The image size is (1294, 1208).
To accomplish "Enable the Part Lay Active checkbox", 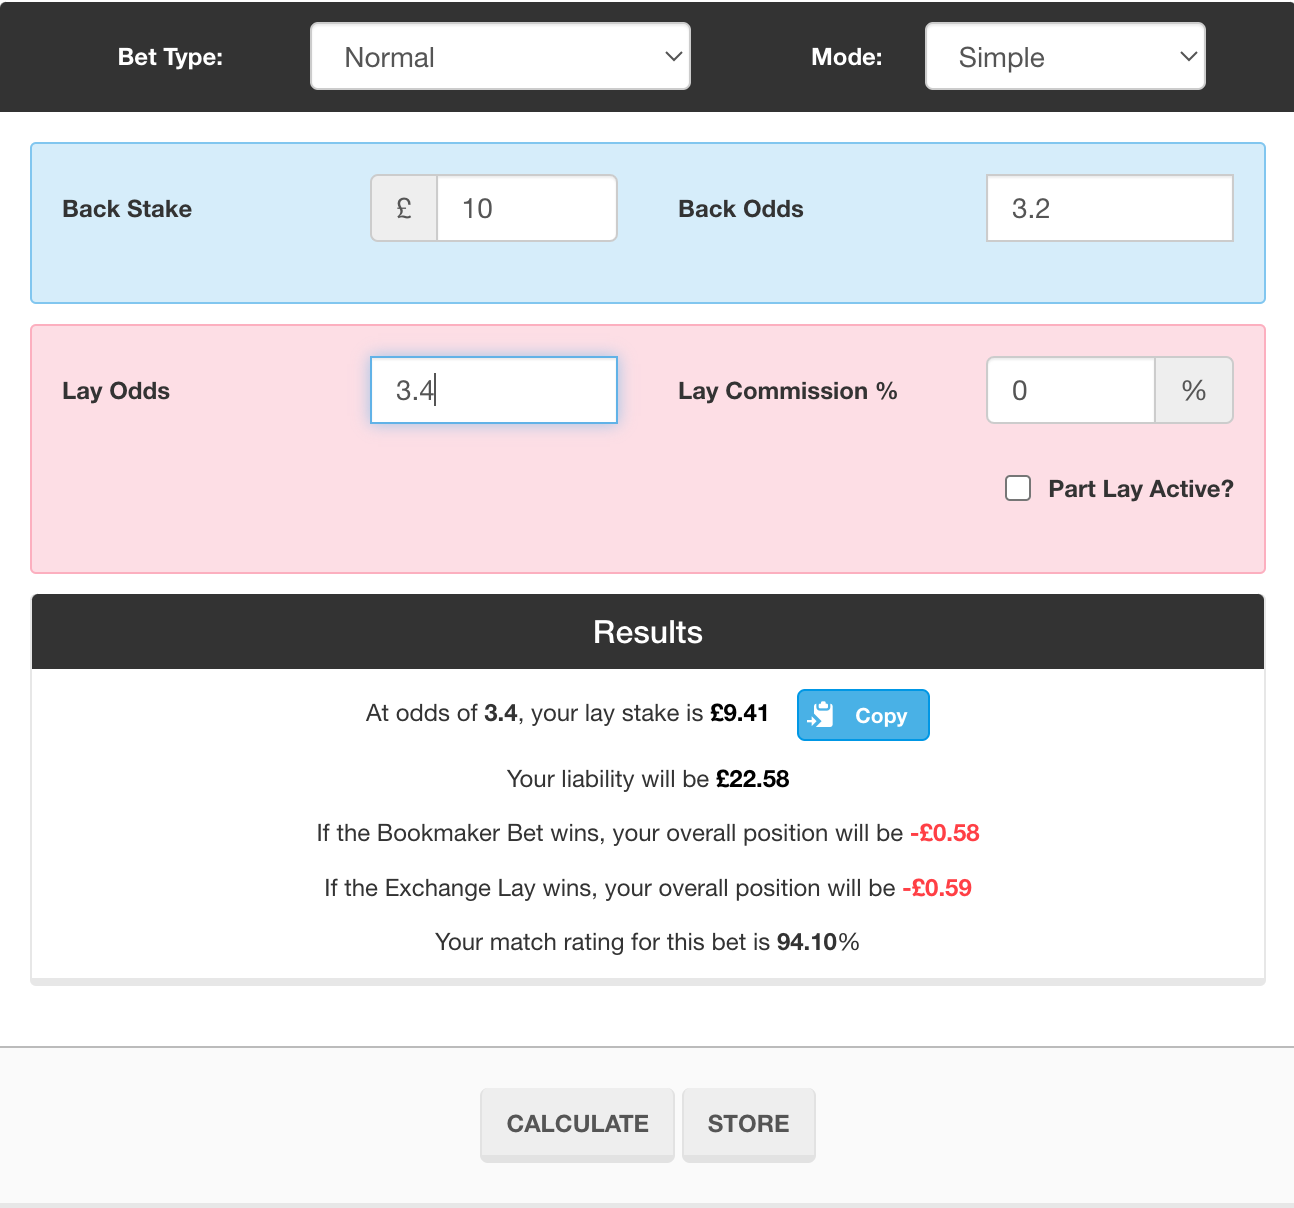I will [1018, 488].
